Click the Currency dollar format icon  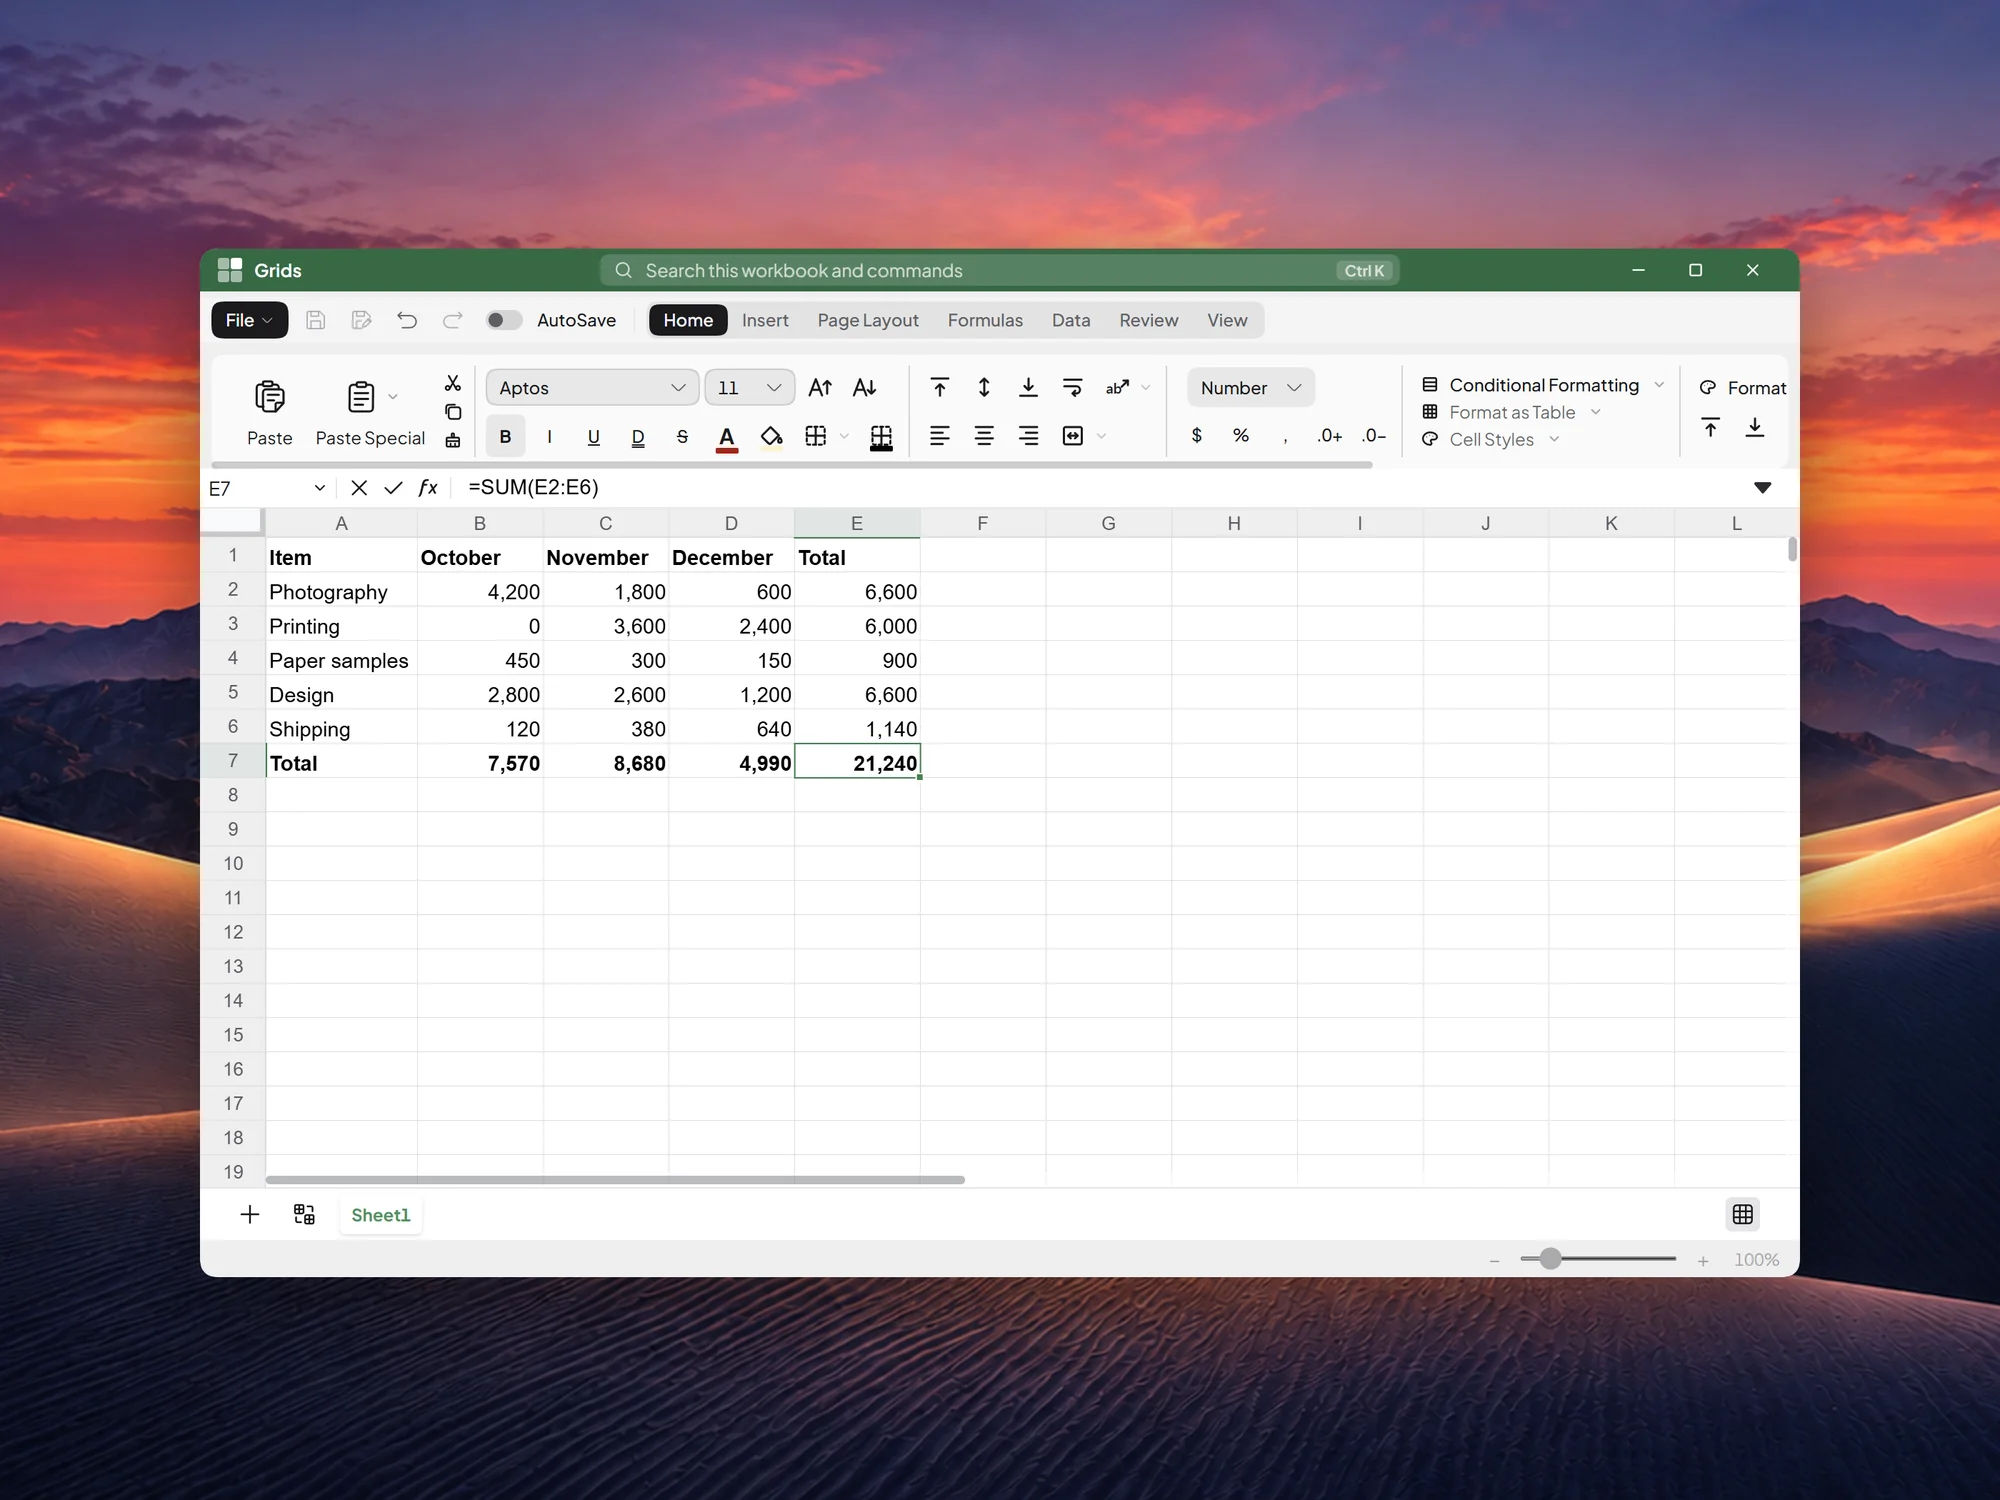[x=1197, y=435]
